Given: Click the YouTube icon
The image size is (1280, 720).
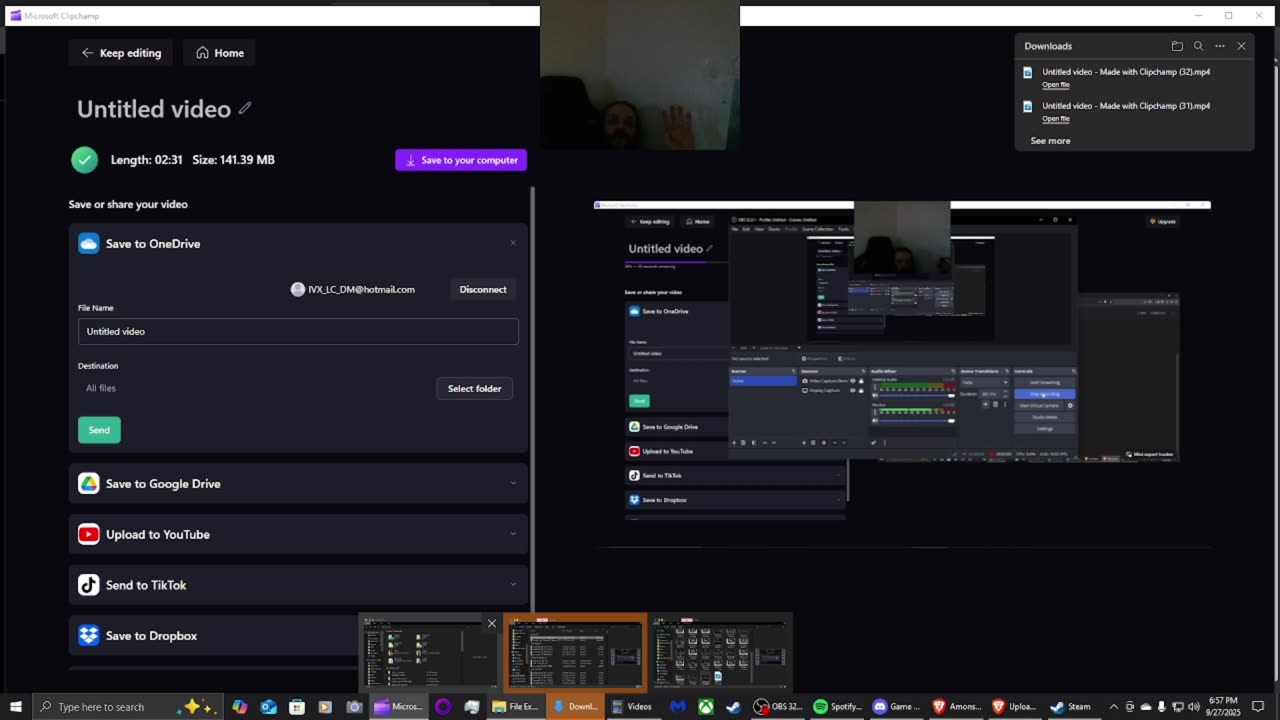Looking at the screenshot, I should 89,534.
